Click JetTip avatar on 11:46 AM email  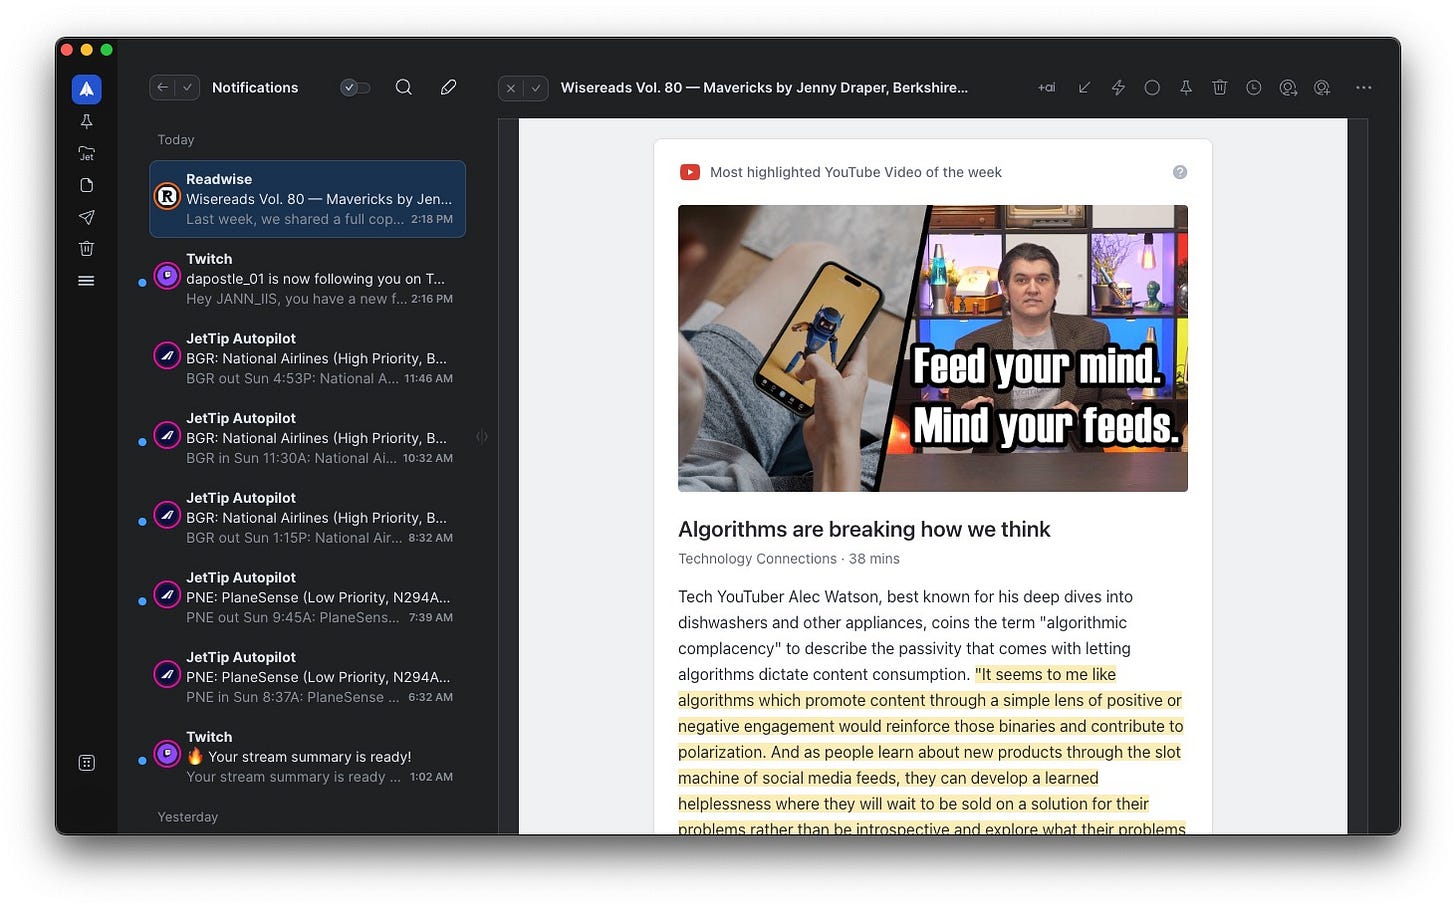tap(167, 356)
